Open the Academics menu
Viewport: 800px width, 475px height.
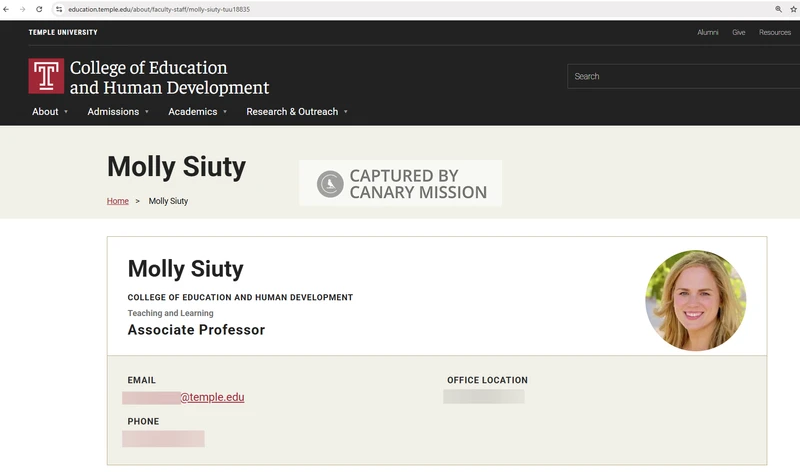[x=192, y=112]
